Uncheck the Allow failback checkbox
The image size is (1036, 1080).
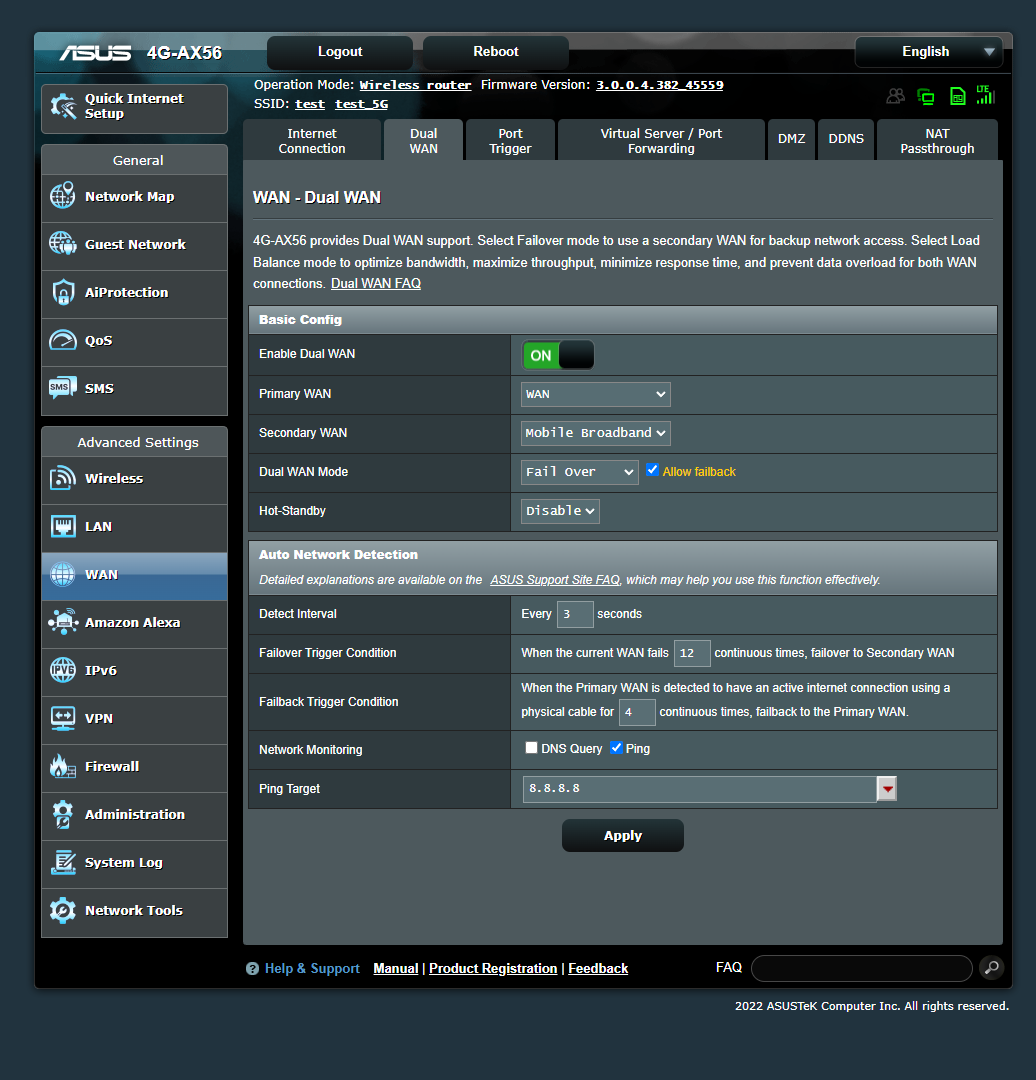pos(652,470)
